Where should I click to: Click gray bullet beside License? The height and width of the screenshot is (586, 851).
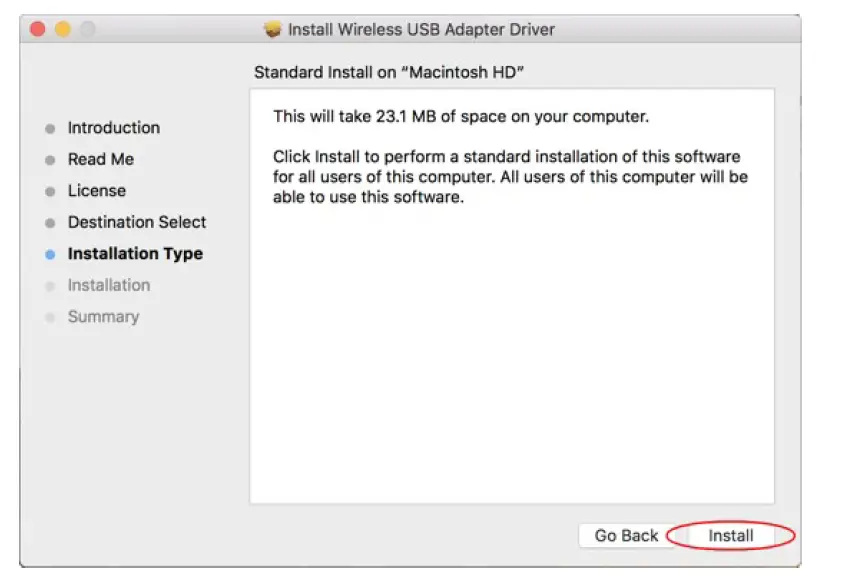50,192
